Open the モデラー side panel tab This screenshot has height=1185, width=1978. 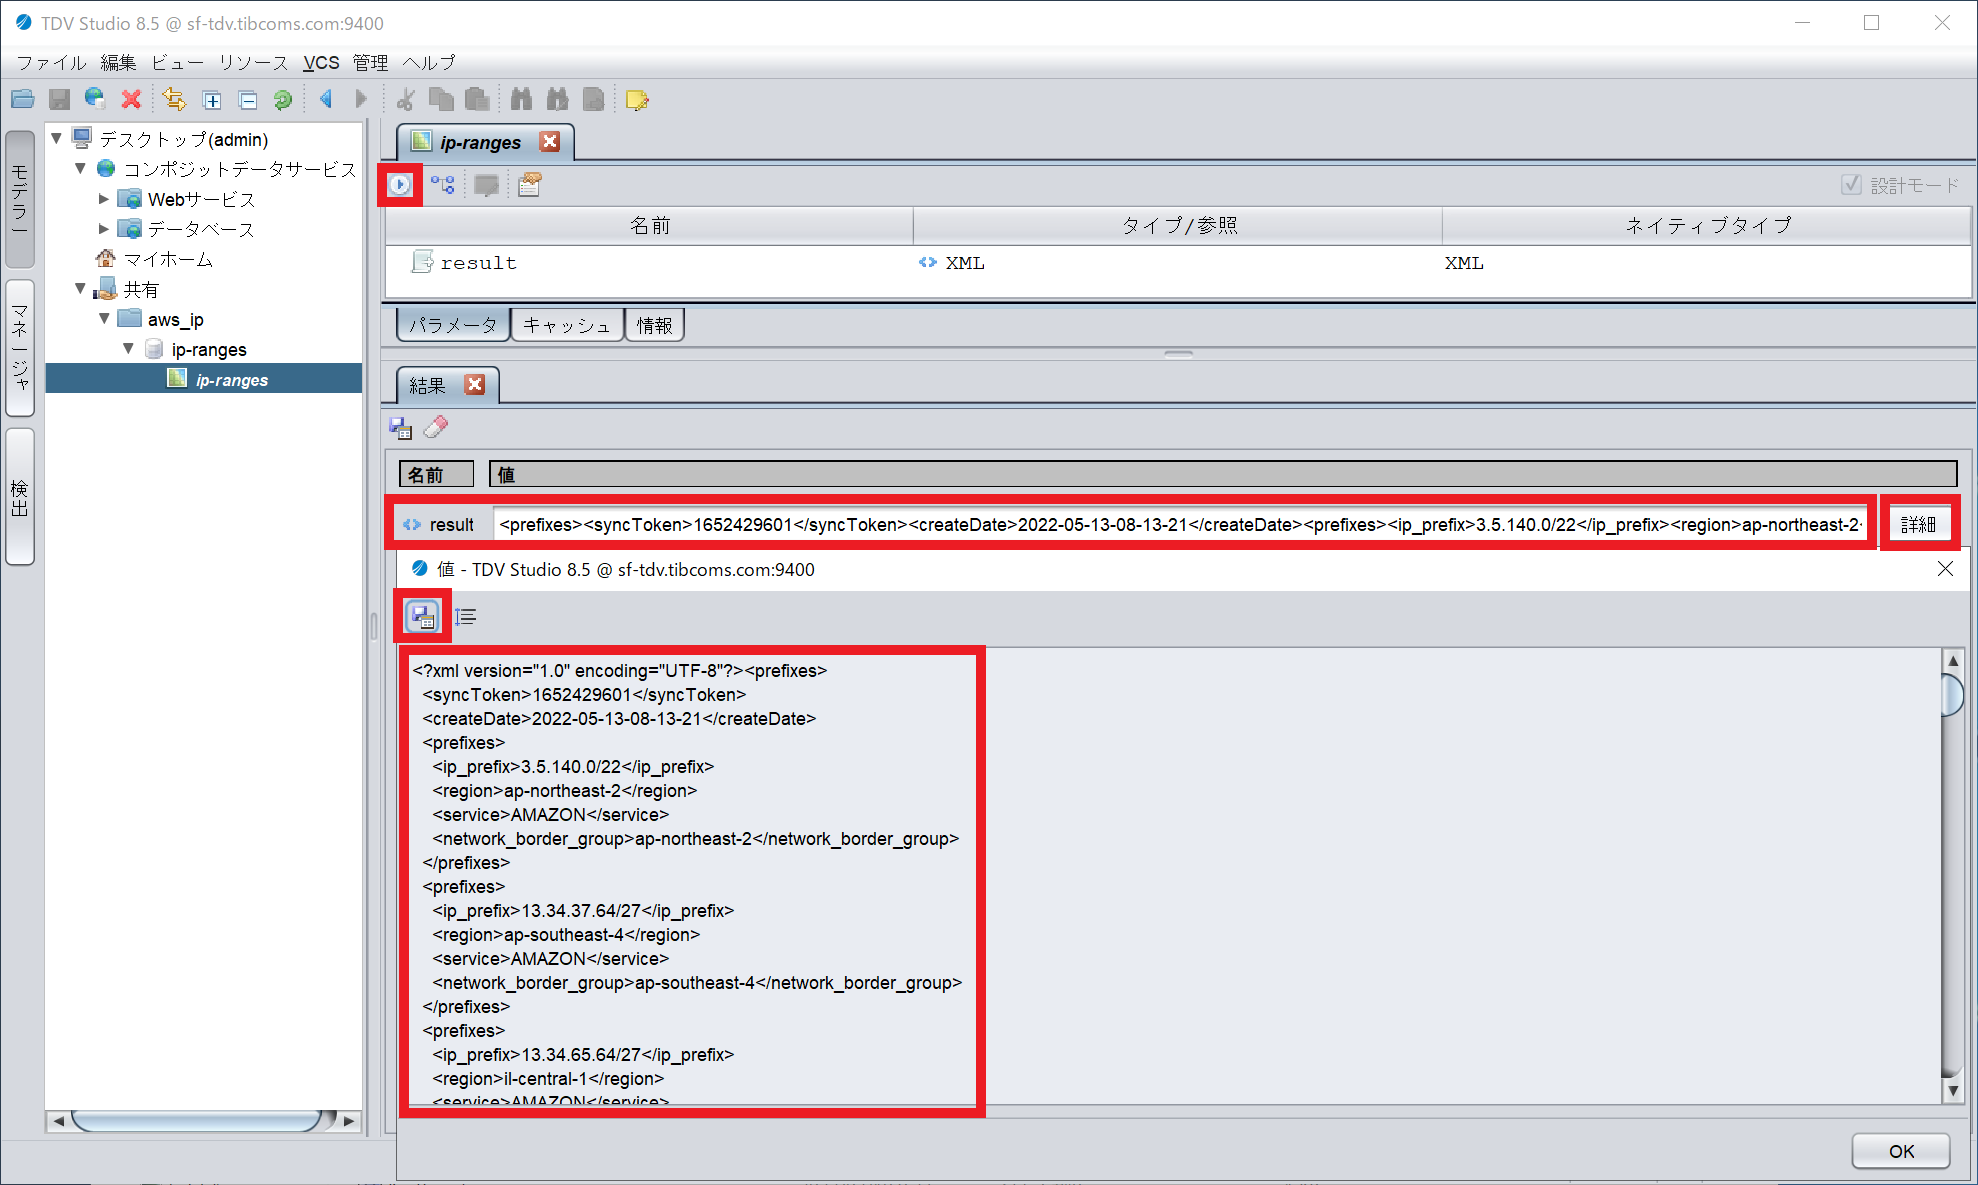tap(19, 200)
